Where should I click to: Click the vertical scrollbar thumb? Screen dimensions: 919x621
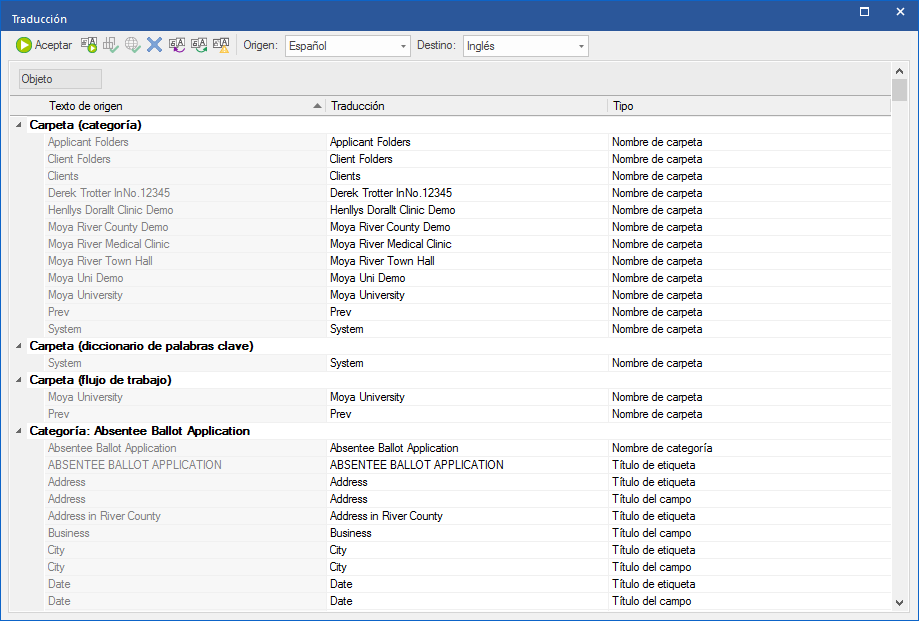click(900, 91)
